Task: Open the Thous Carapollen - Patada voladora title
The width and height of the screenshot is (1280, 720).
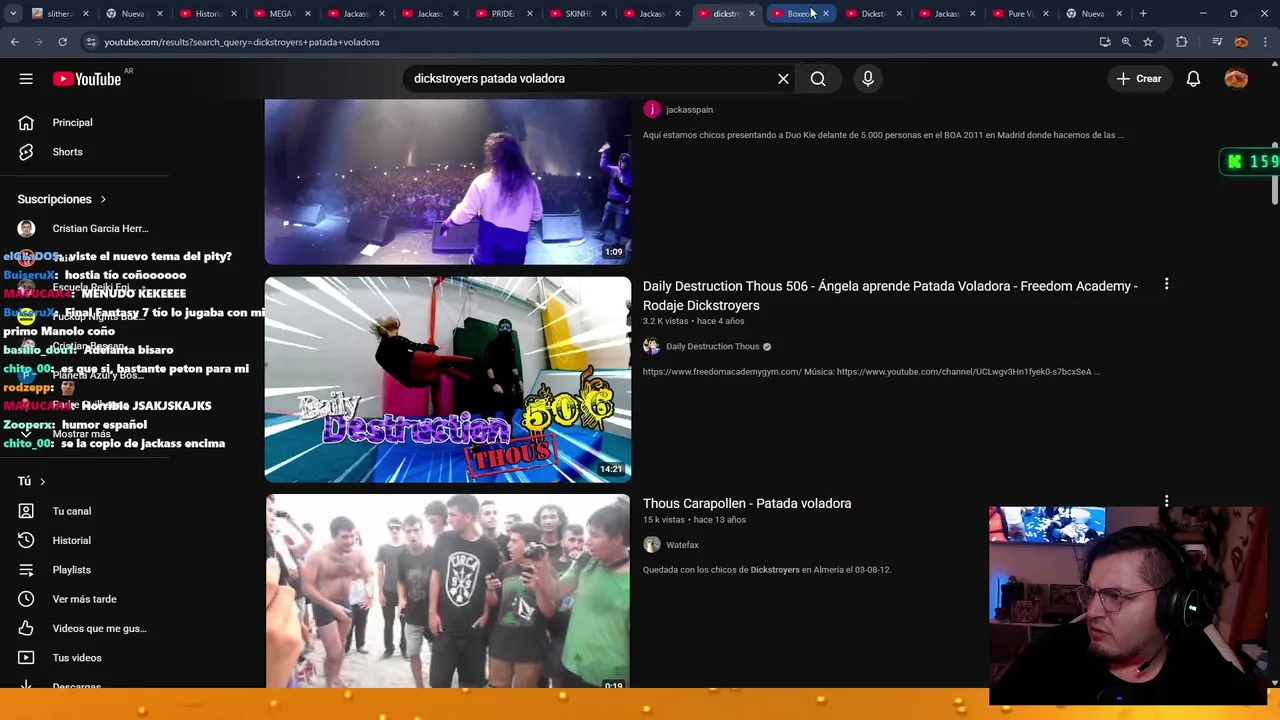Action: 747,503
